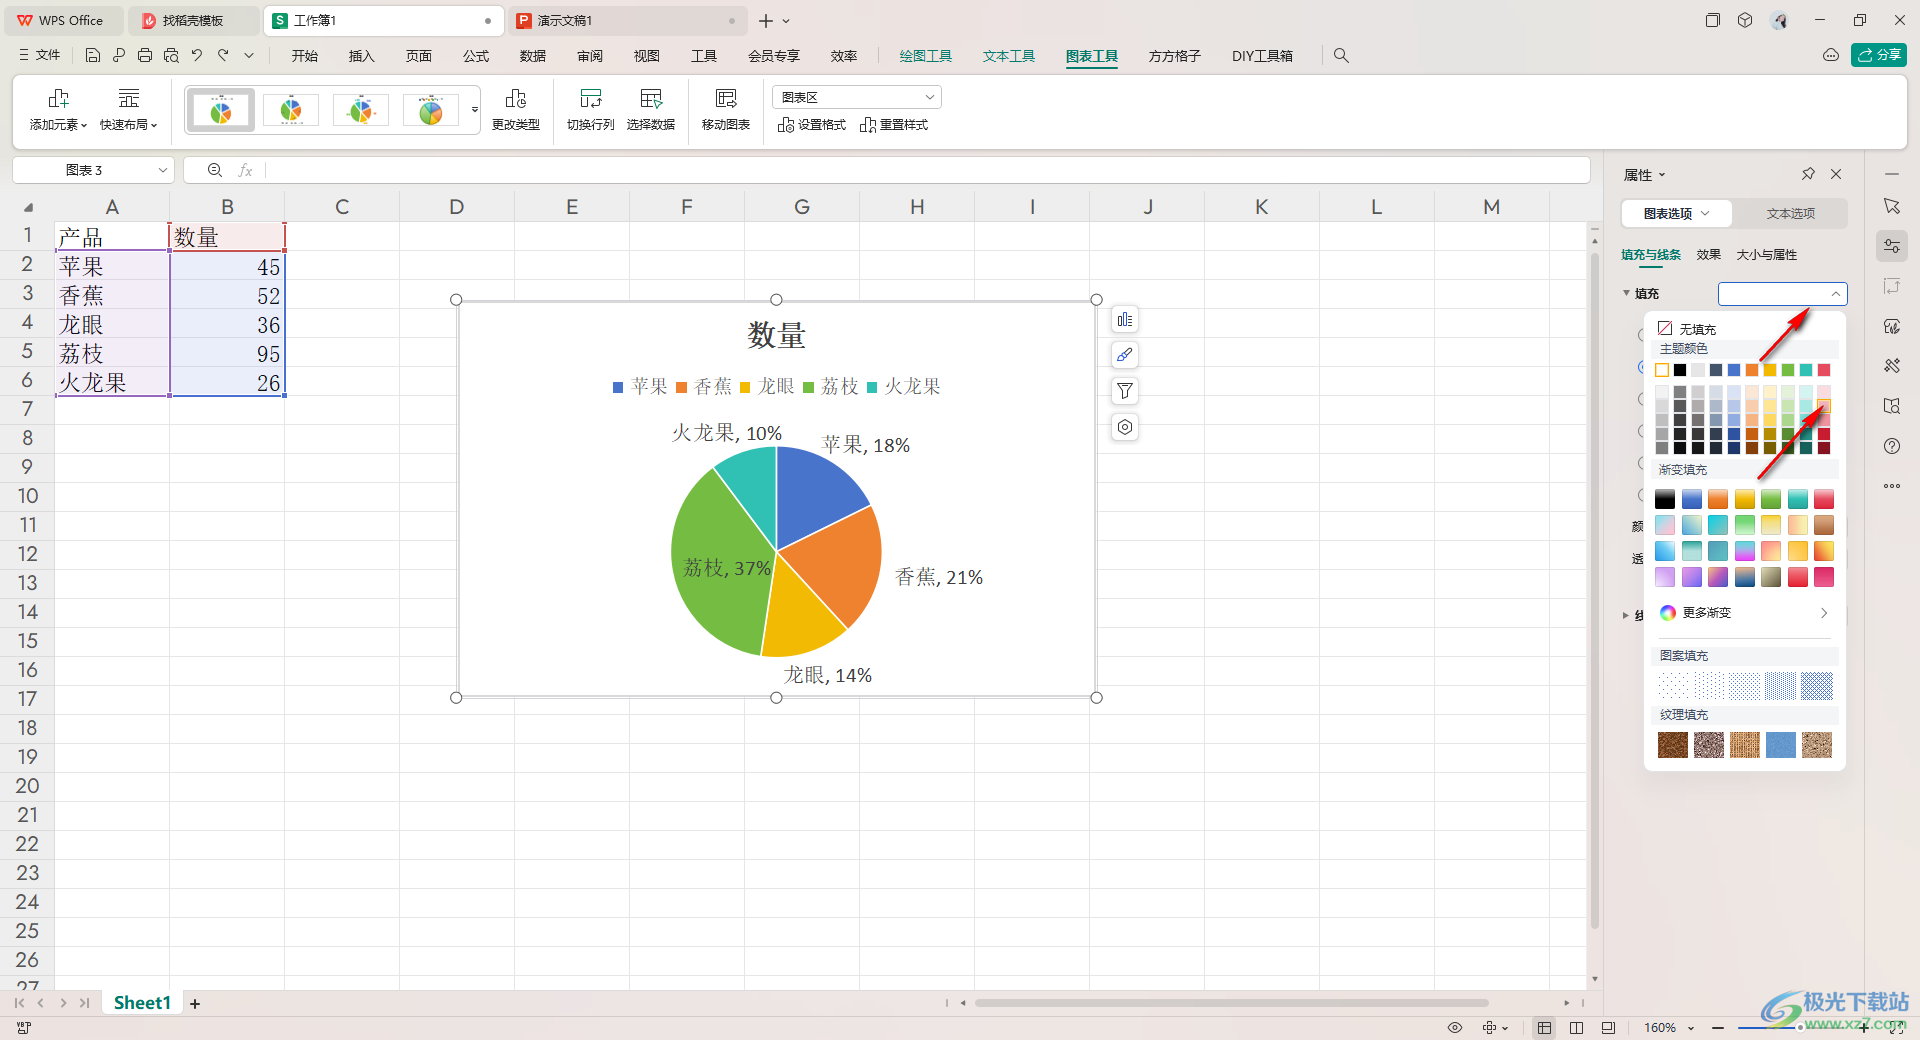Open the 添加元素 add element dropdown
Viewport: 1920px width, 1040px height.
(58, 110)
